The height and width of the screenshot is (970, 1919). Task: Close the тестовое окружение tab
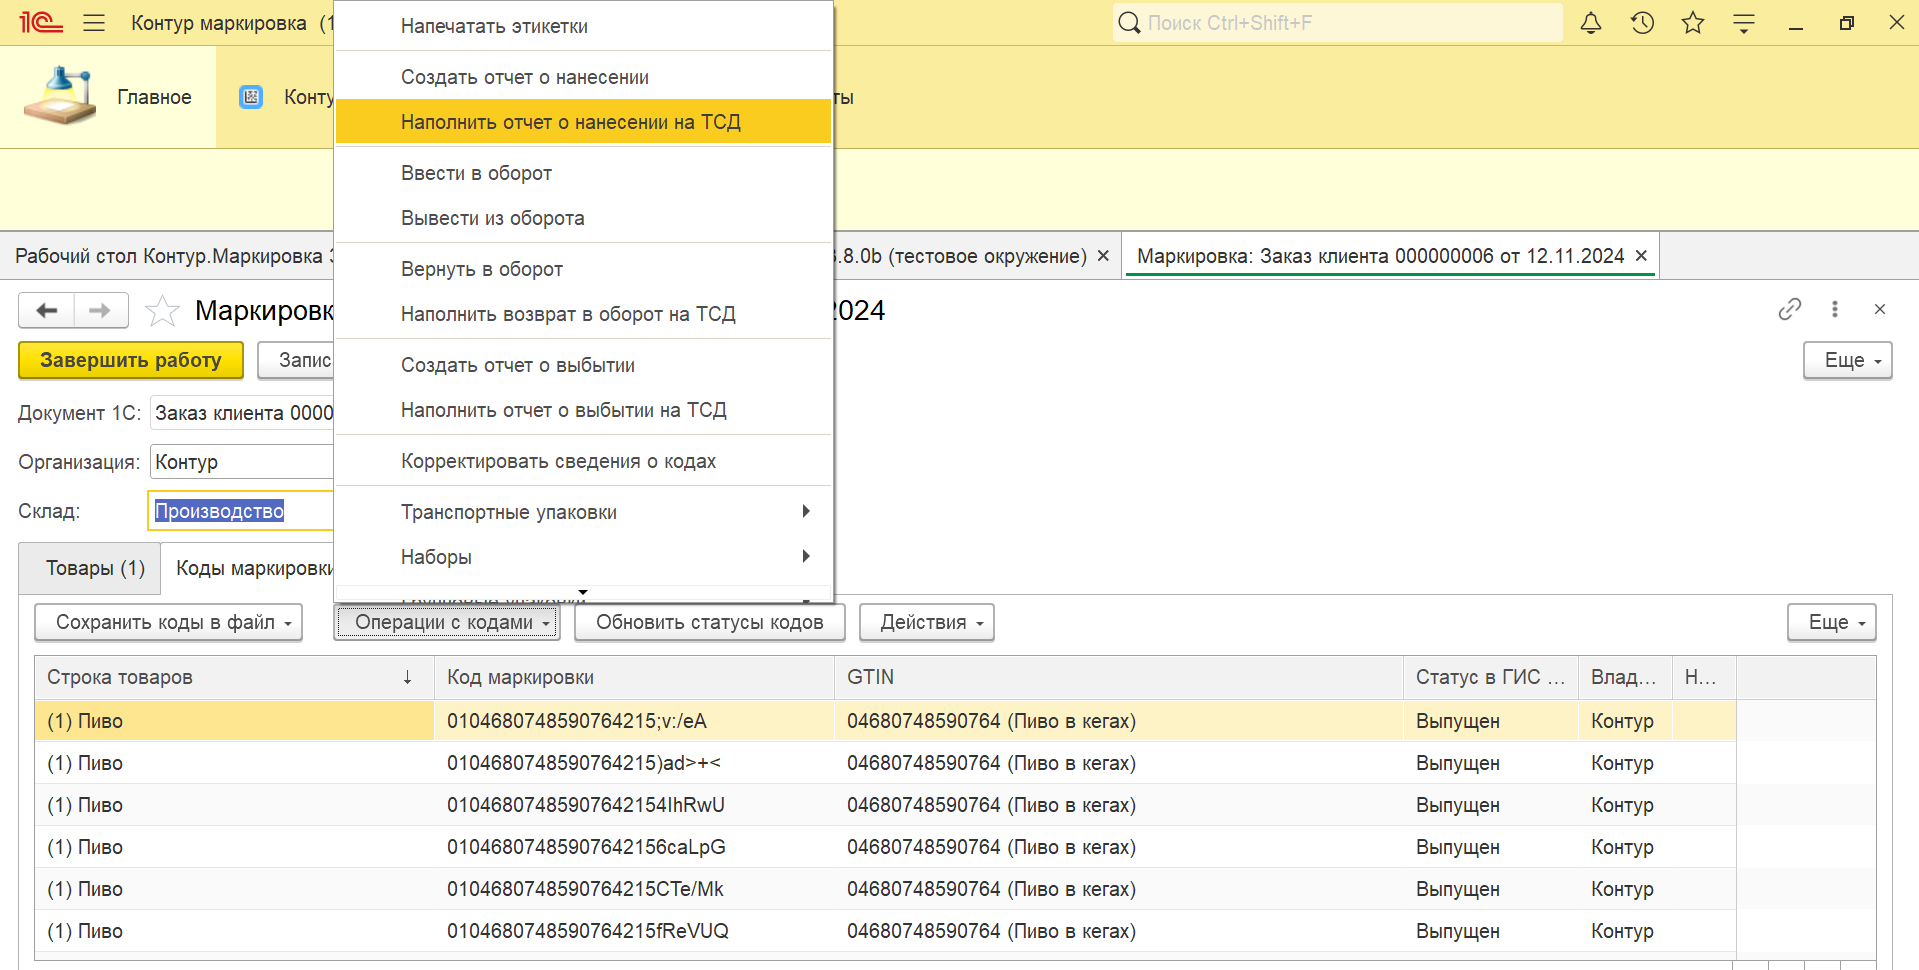click(x=1103, y=256)
